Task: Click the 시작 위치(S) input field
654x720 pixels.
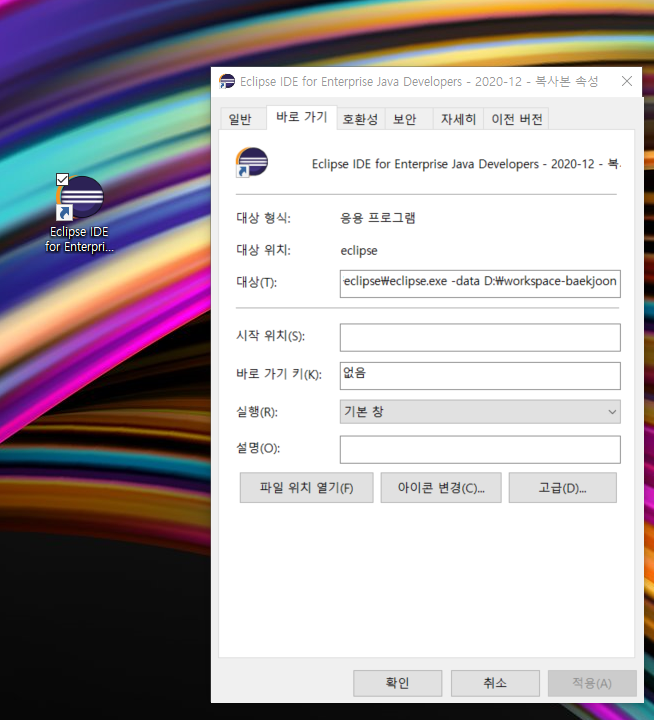Action: point(480,338)
